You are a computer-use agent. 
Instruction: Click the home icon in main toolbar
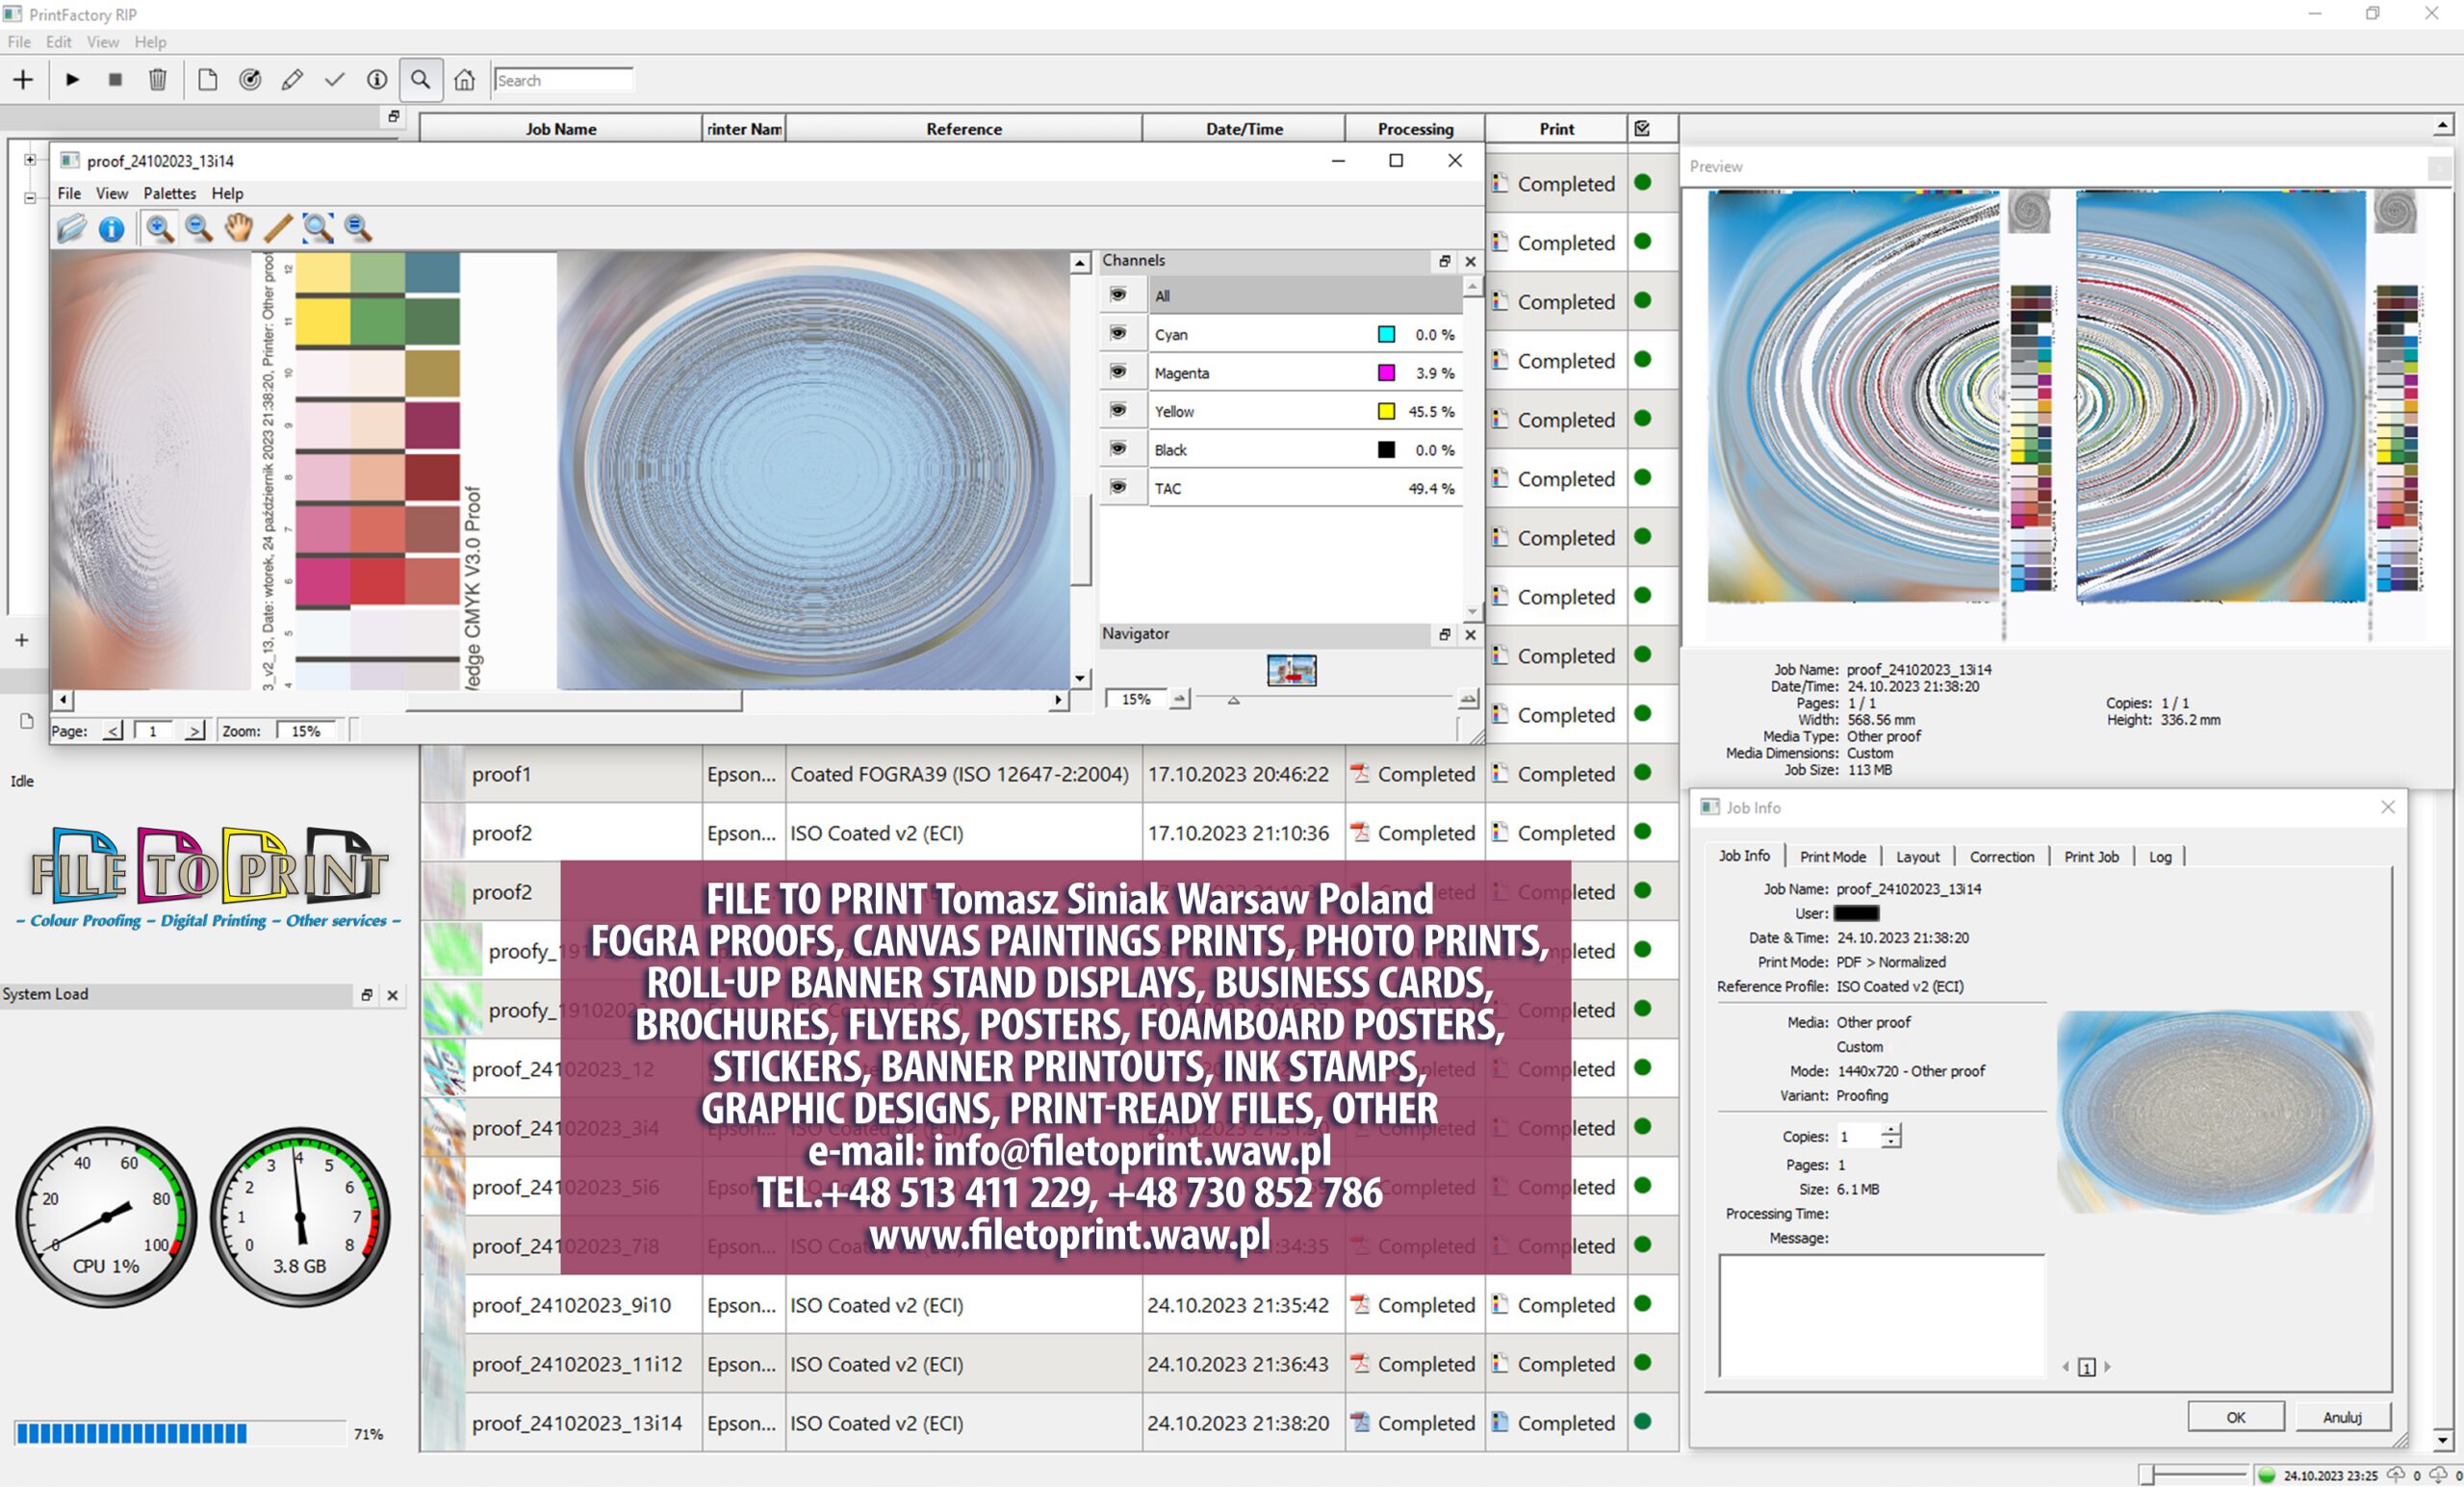(x=464, y=80)
